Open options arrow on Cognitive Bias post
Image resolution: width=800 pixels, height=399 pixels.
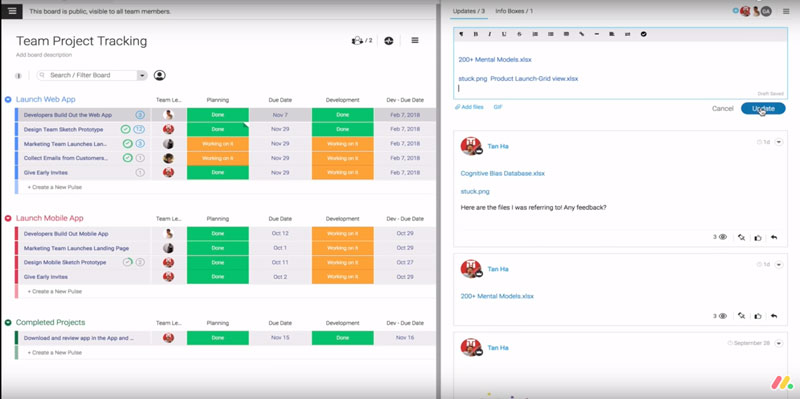coord(779,142)
